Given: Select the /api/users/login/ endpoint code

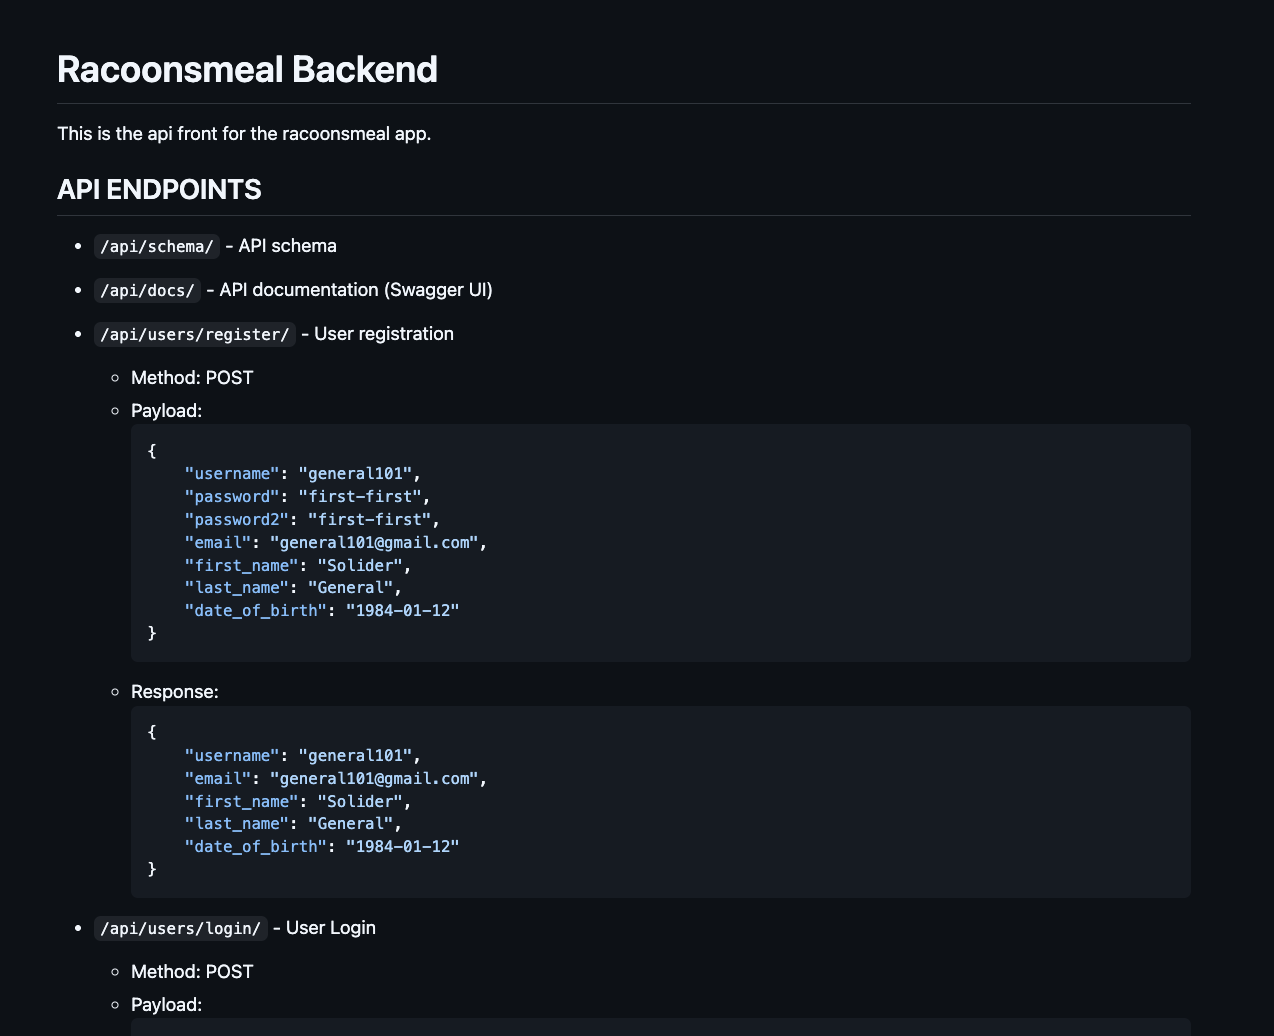Looking at the screenshot, I should point(180,929).
